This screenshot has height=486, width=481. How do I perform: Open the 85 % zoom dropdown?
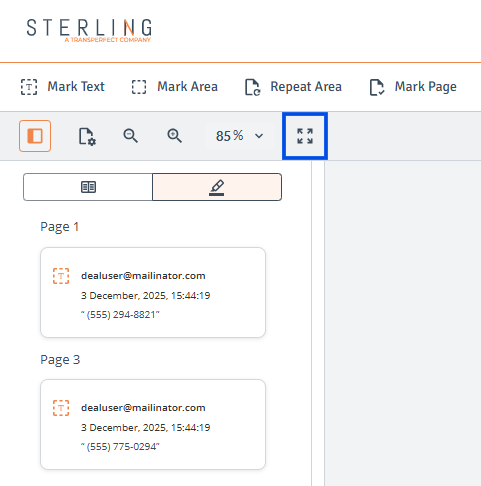239,136
